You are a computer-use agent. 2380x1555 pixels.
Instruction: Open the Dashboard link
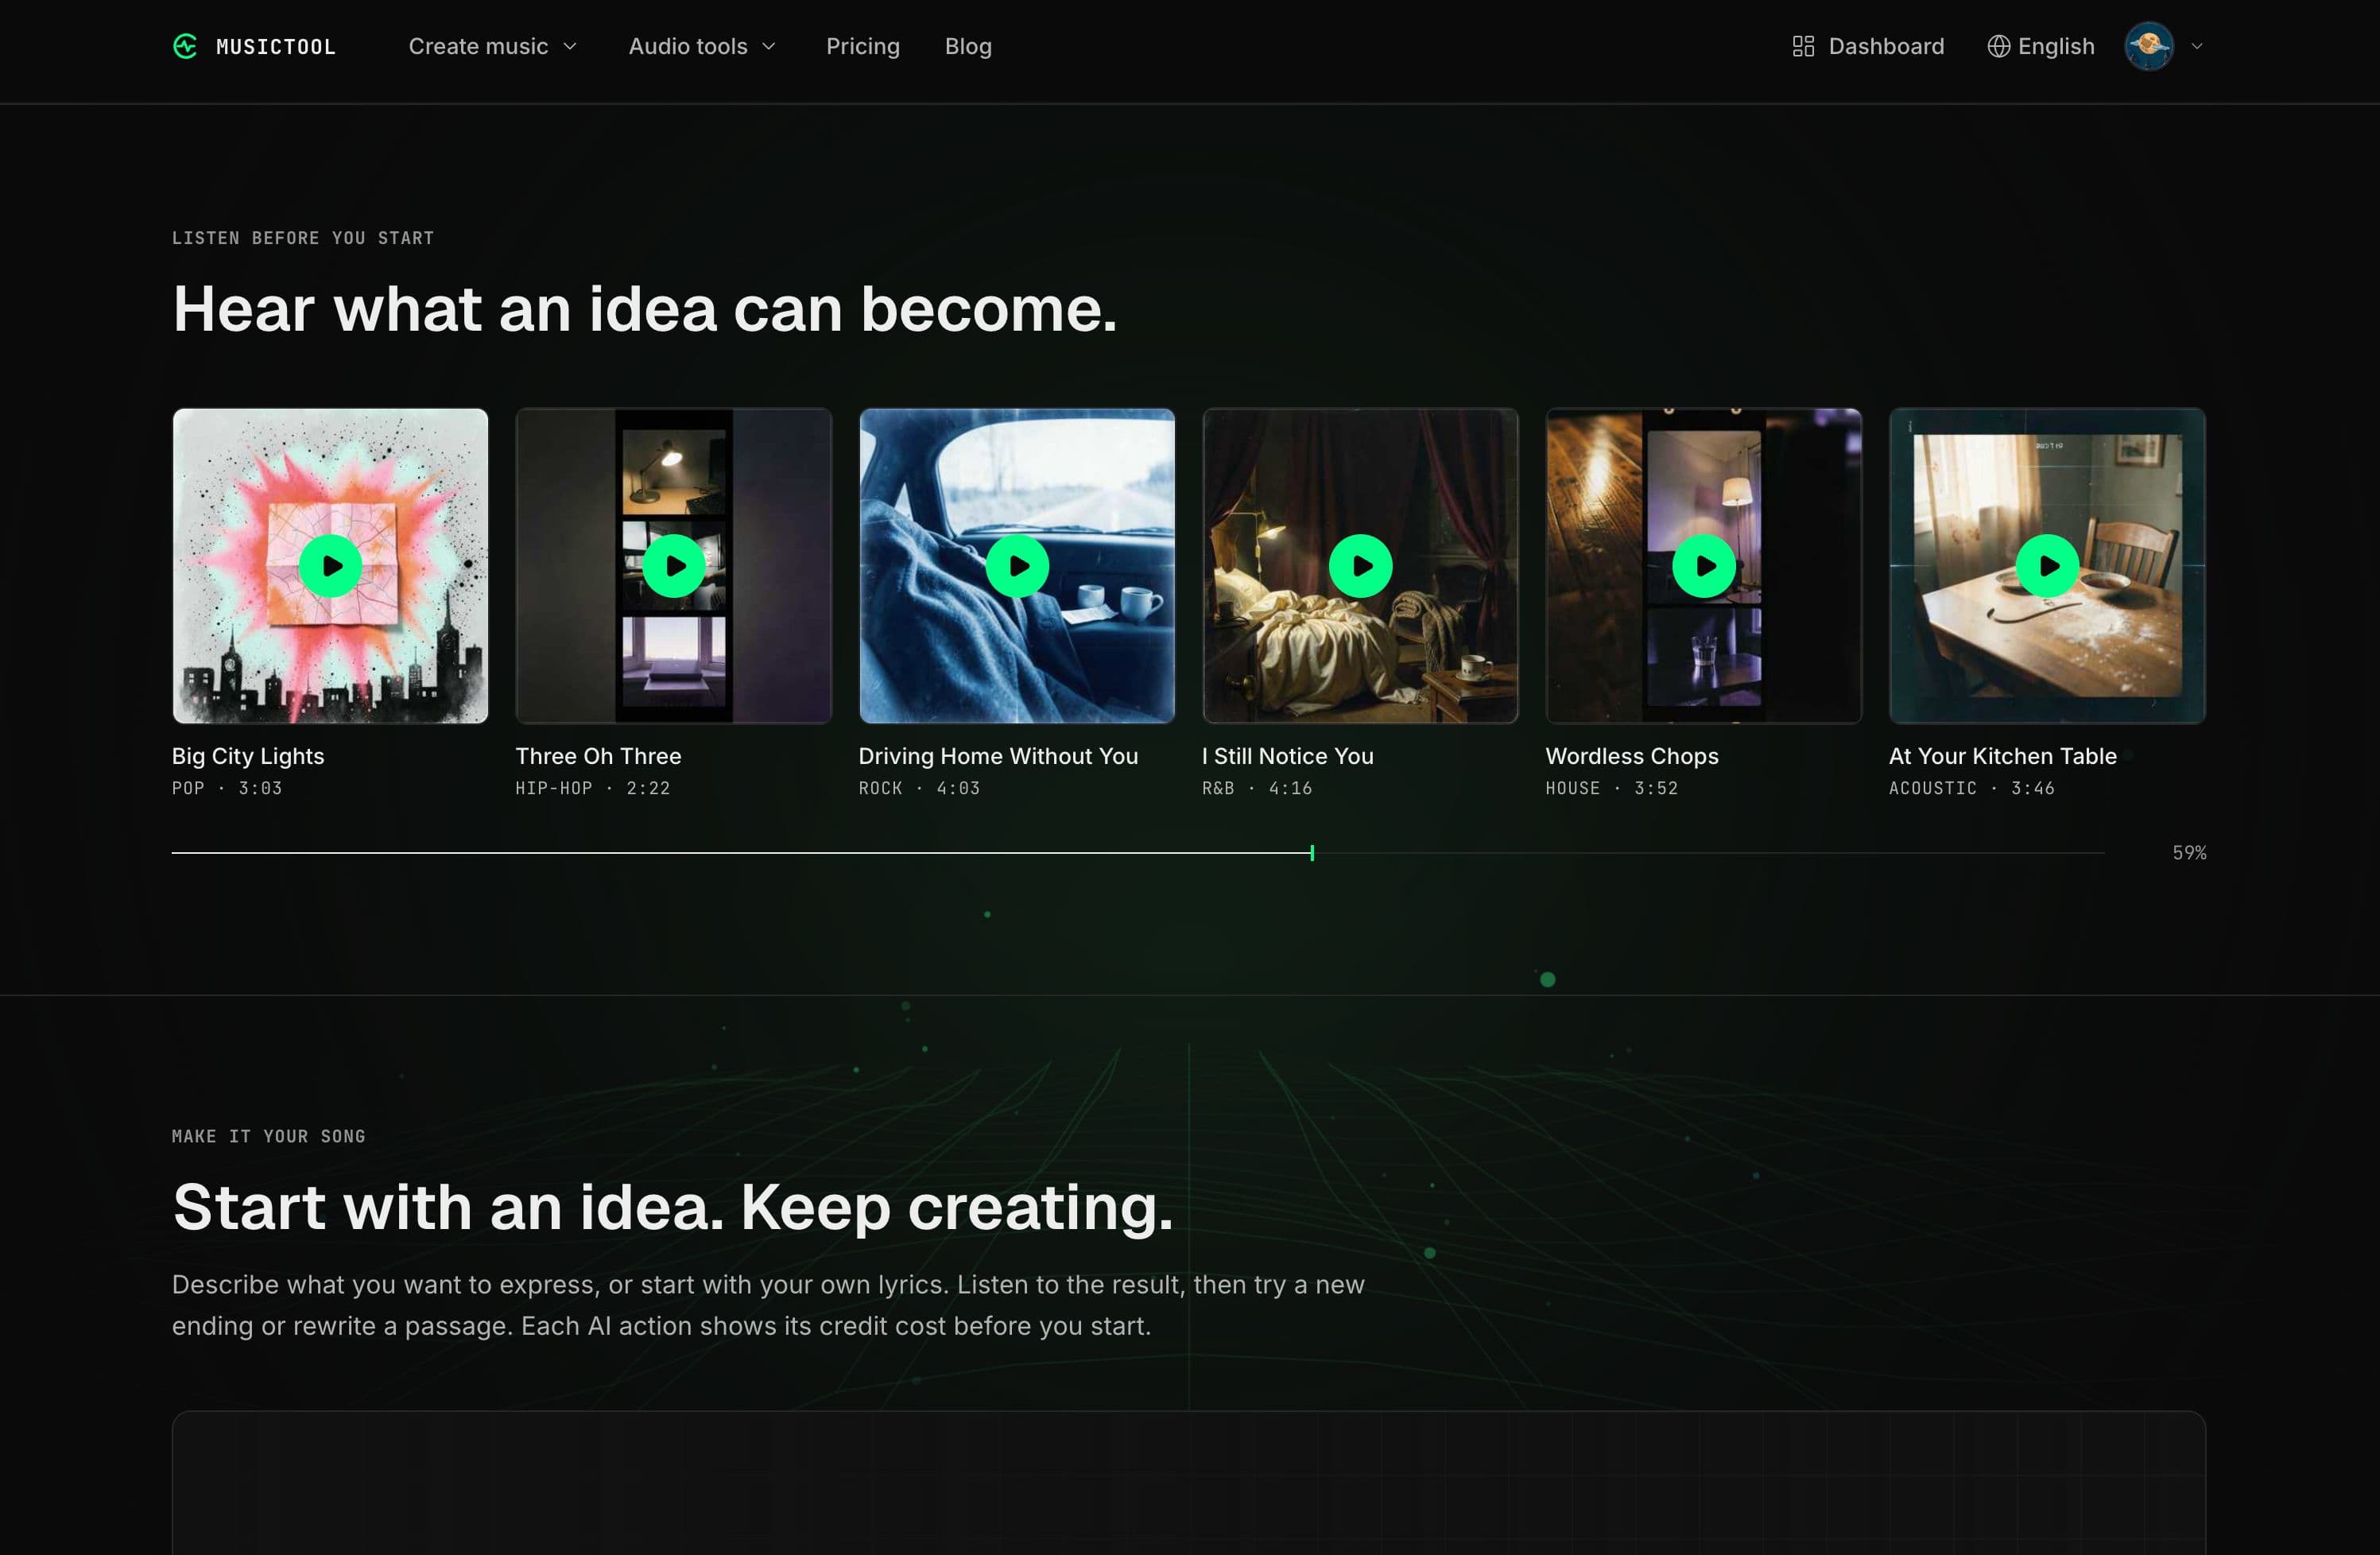[x=1868, y=46]
